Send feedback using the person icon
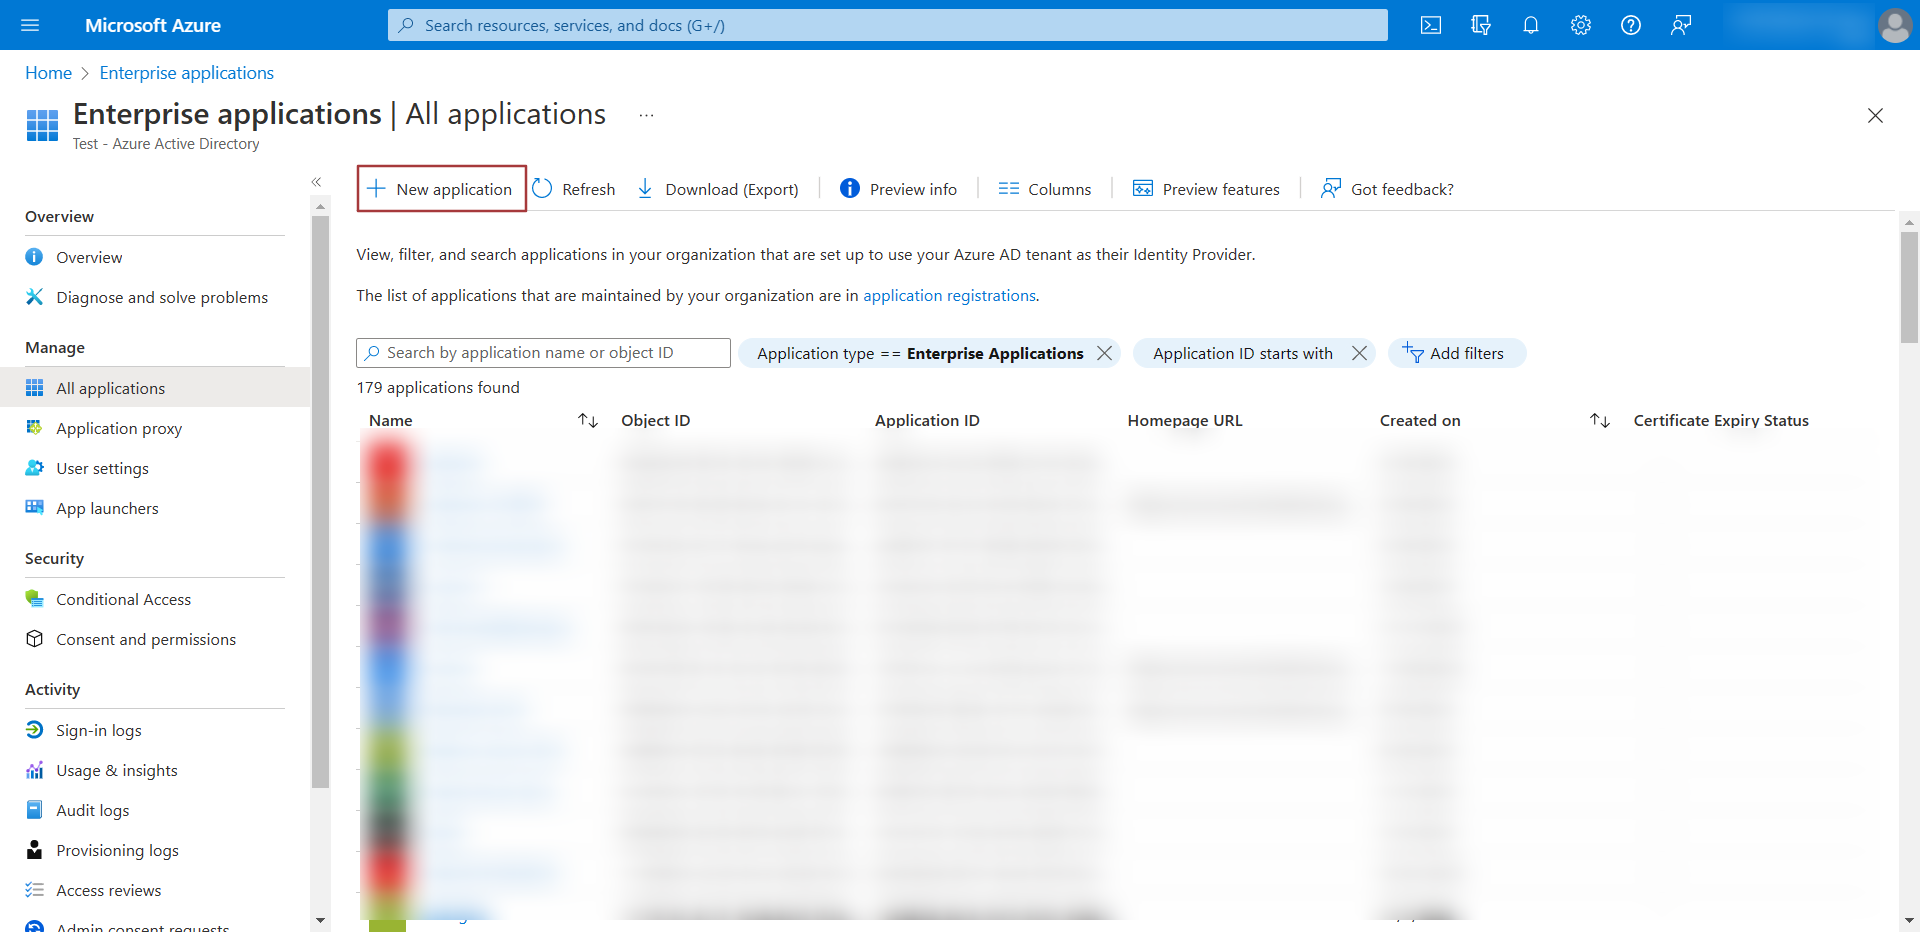1920x932 pixels. coord(1681,25)
